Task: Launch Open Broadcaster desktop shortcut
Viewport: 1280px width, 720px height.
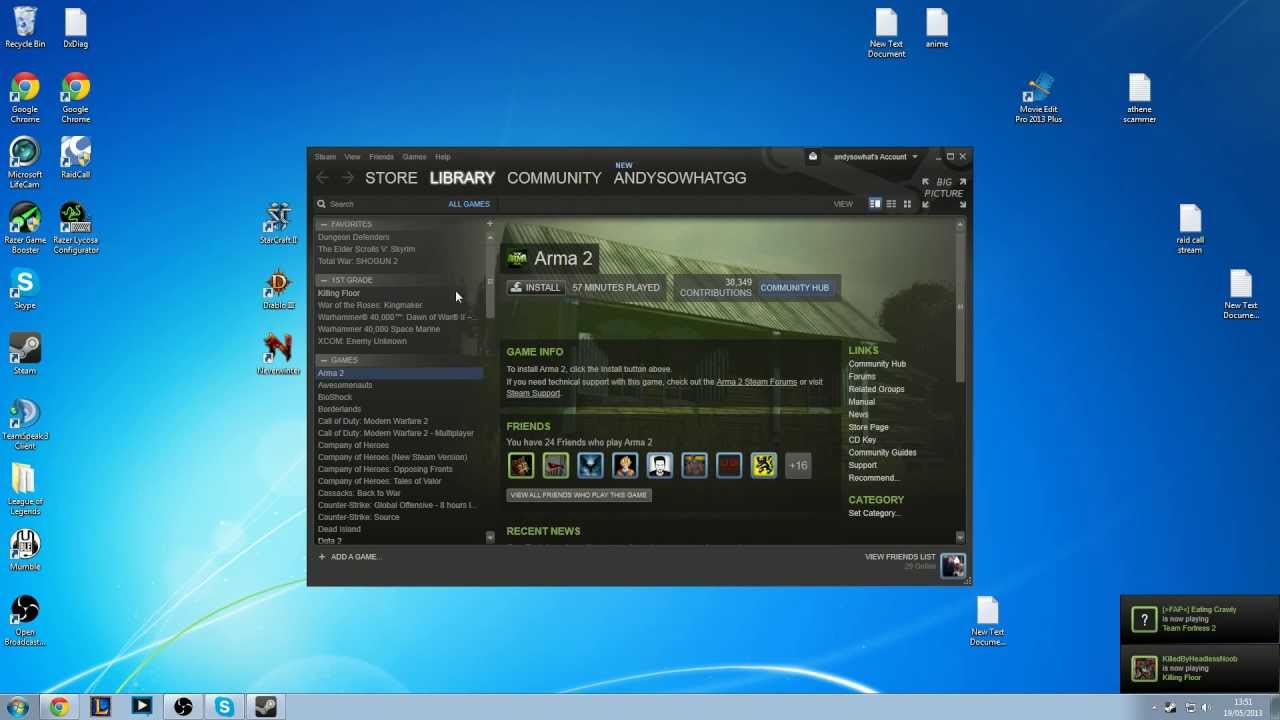Action: [25, 621]
